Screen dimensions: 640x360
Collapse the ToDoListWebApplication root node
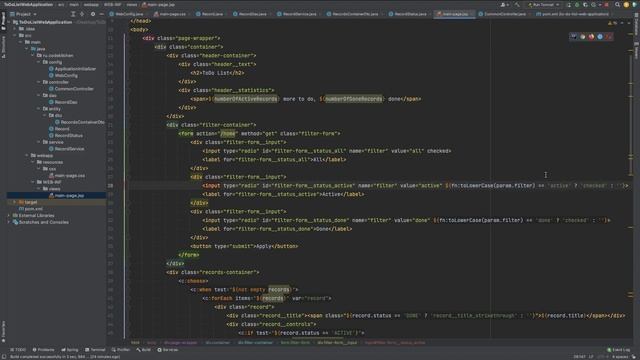tap(9, 22)
